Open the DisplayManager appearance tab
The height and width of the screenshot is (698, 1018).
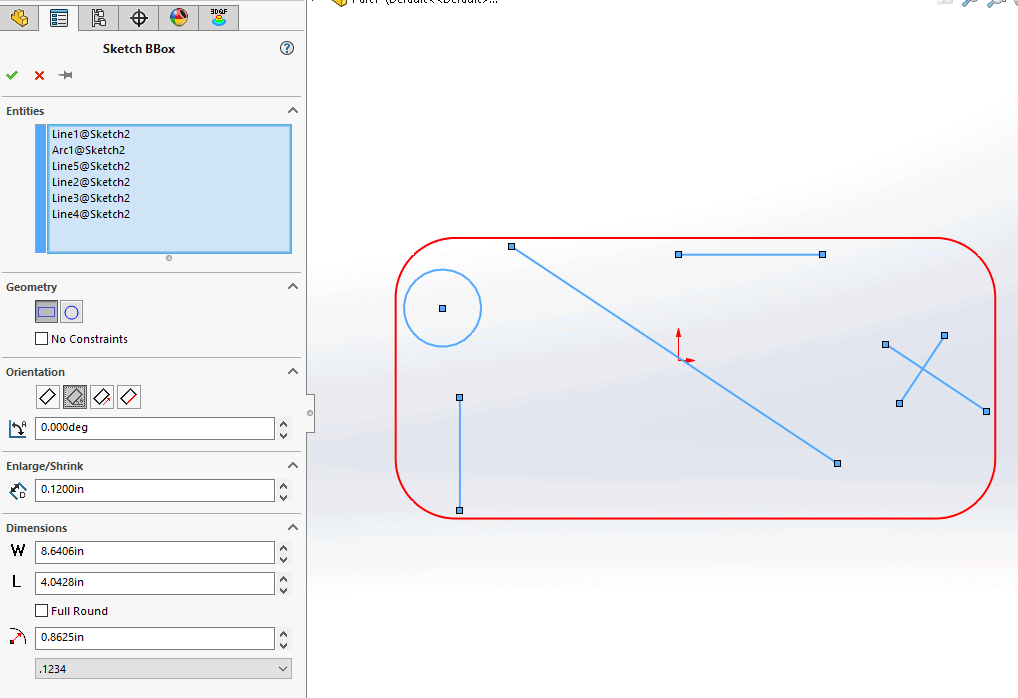[x=178, y=17]
